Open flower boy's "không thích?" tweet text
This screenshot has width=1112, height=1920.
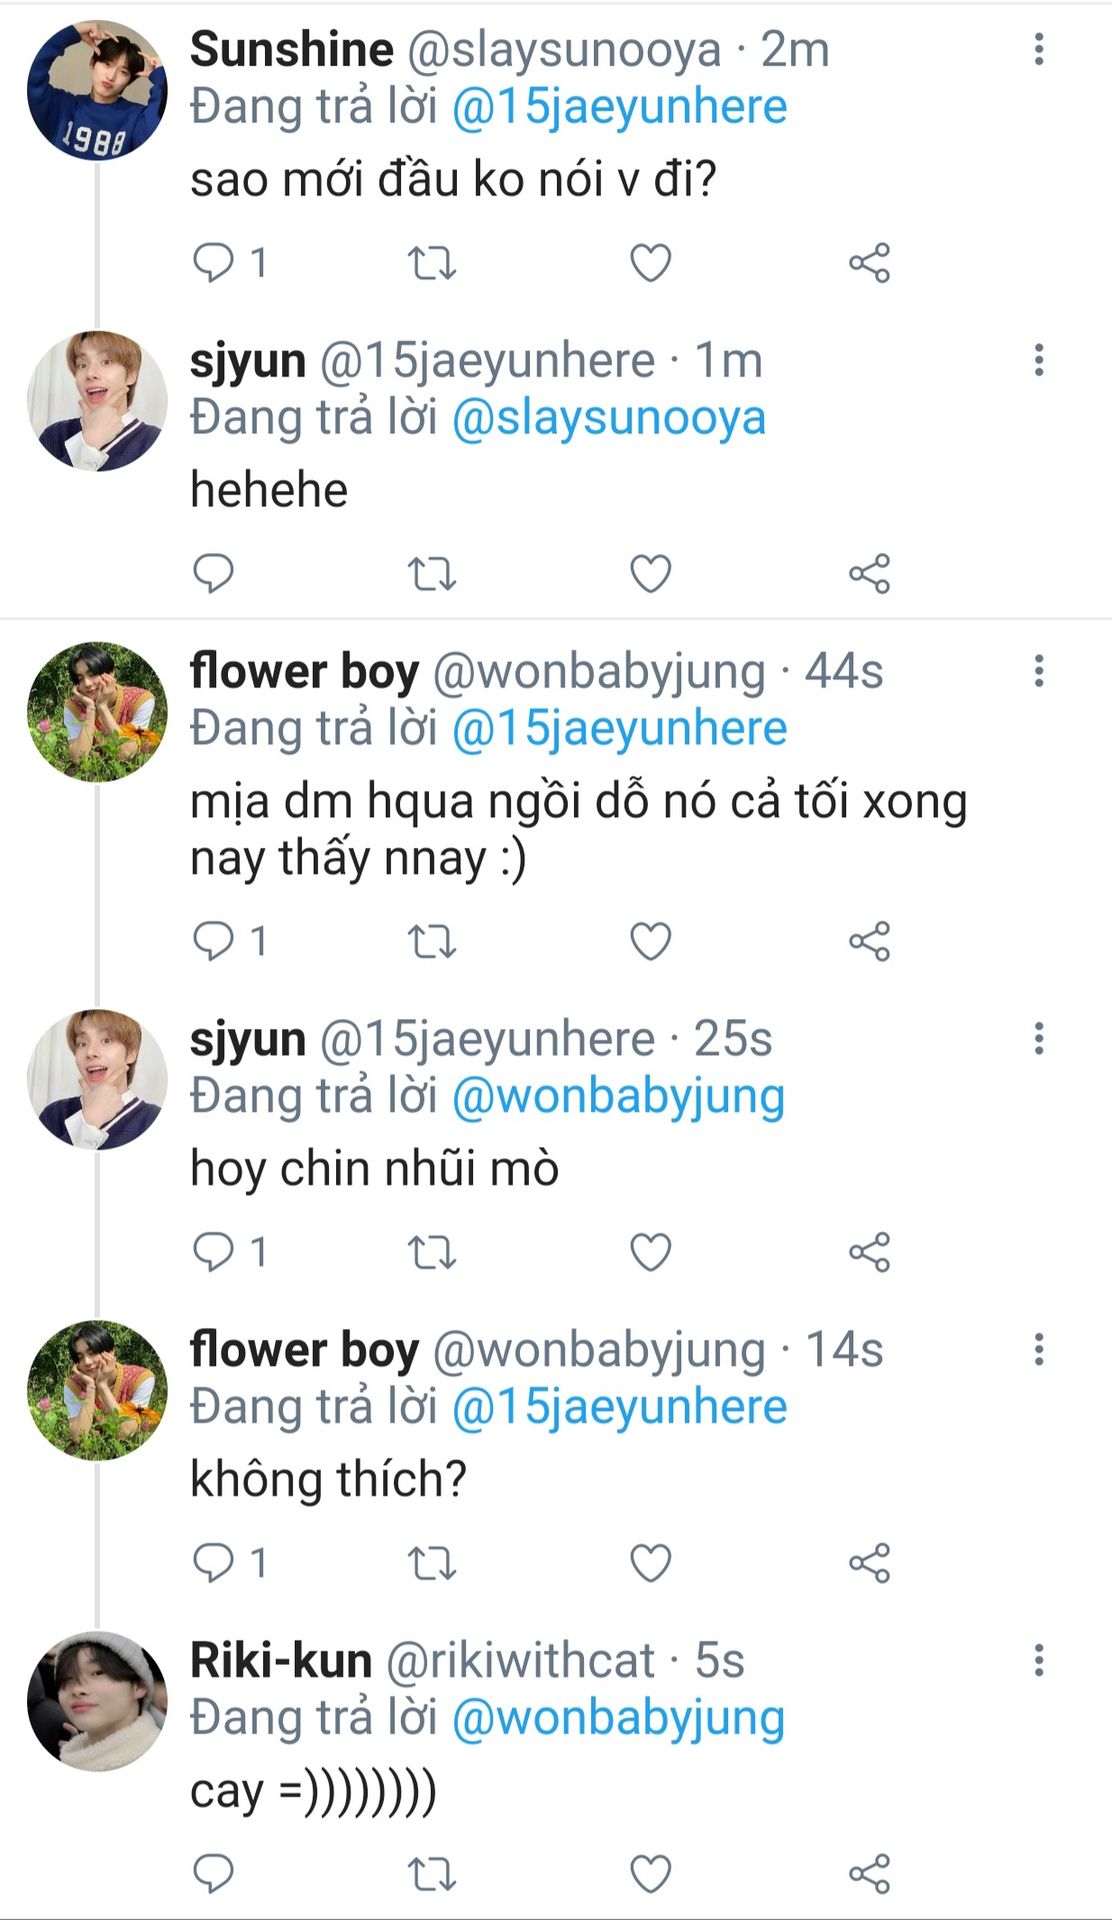328,1480
